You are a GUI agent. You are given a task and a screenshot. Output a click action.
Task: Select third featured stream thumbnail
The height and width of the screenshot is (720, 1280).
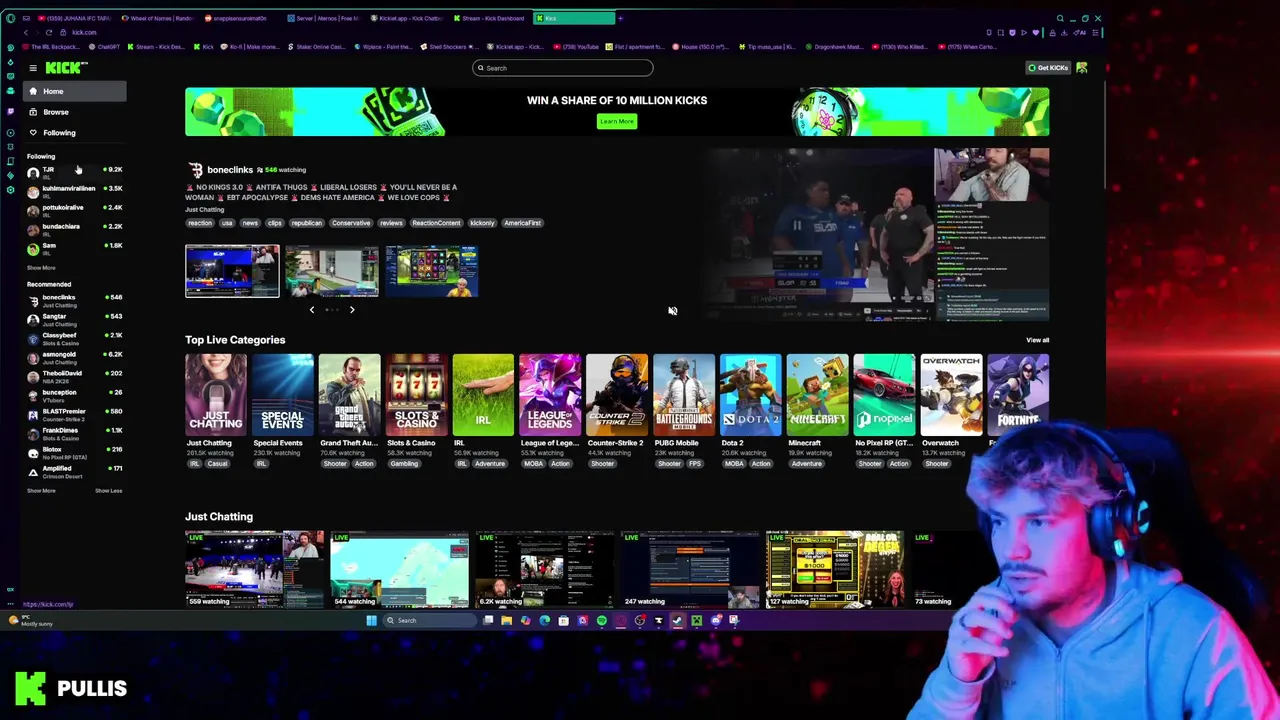[432, 271]
